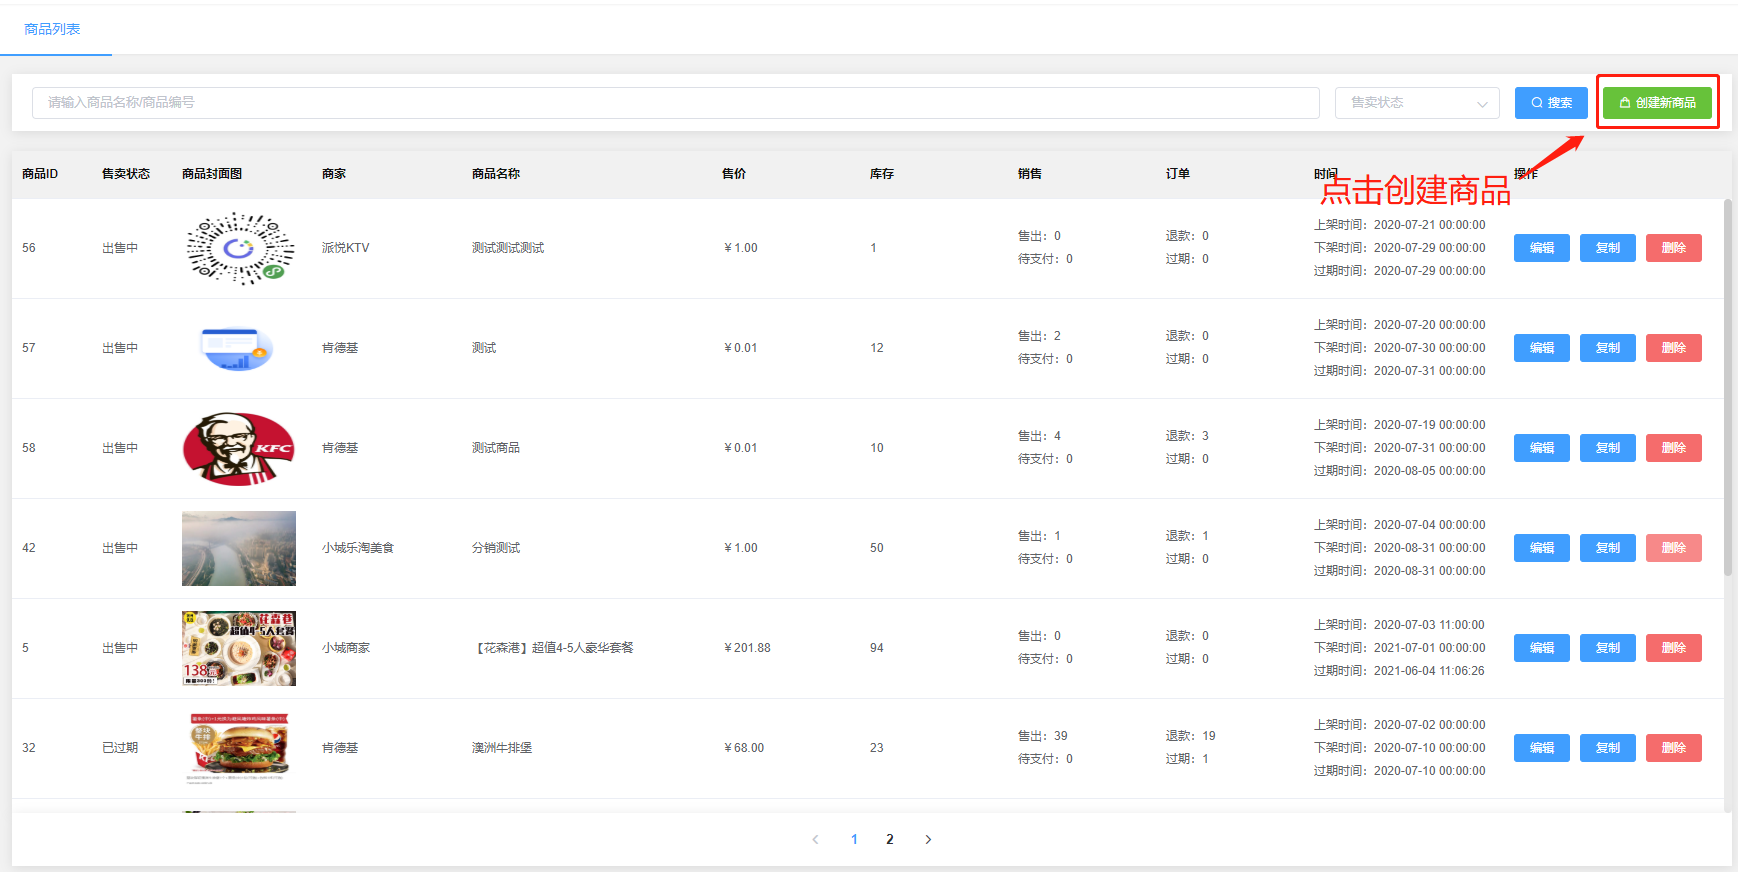Click the search magnifier button 搜索
Screen dimensions: 1738x872
click(1551, 103)
